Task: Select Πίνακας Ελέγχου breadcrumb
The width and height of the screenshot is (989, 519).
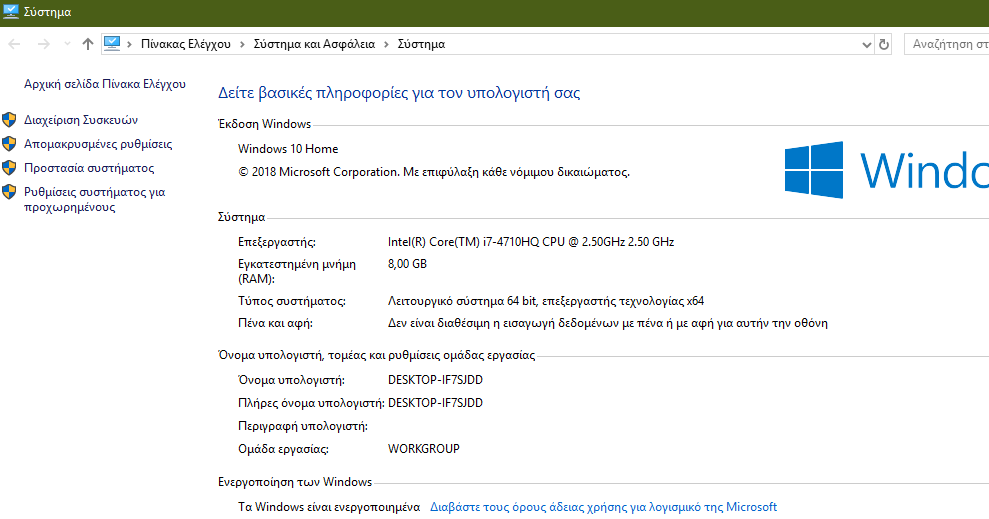Action: pyautogui.click(x=185, y=44)
